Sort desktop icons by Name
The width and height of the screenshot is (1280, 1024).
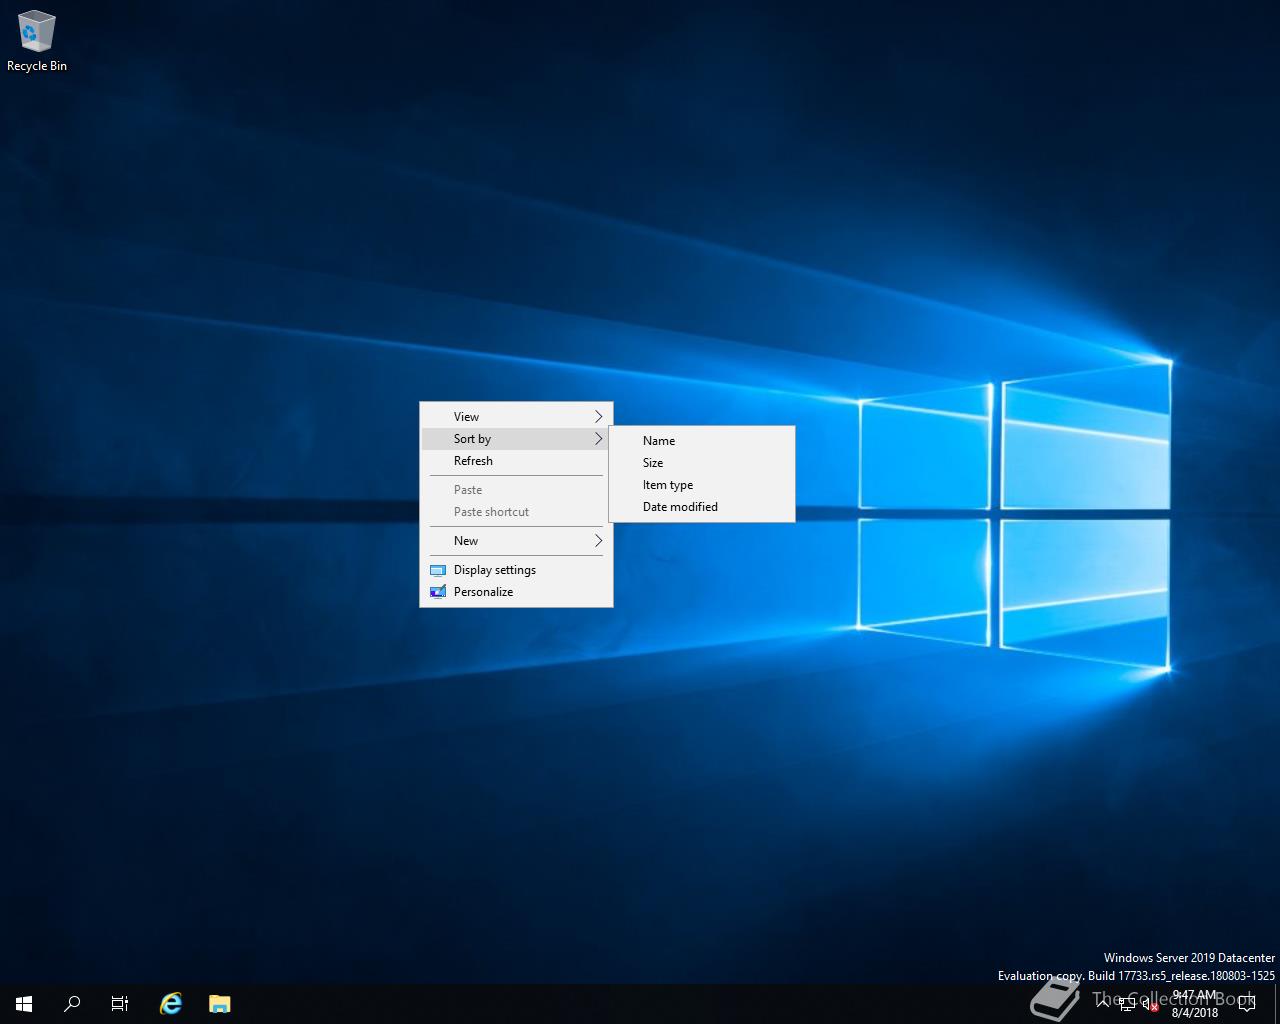point(702,441)
